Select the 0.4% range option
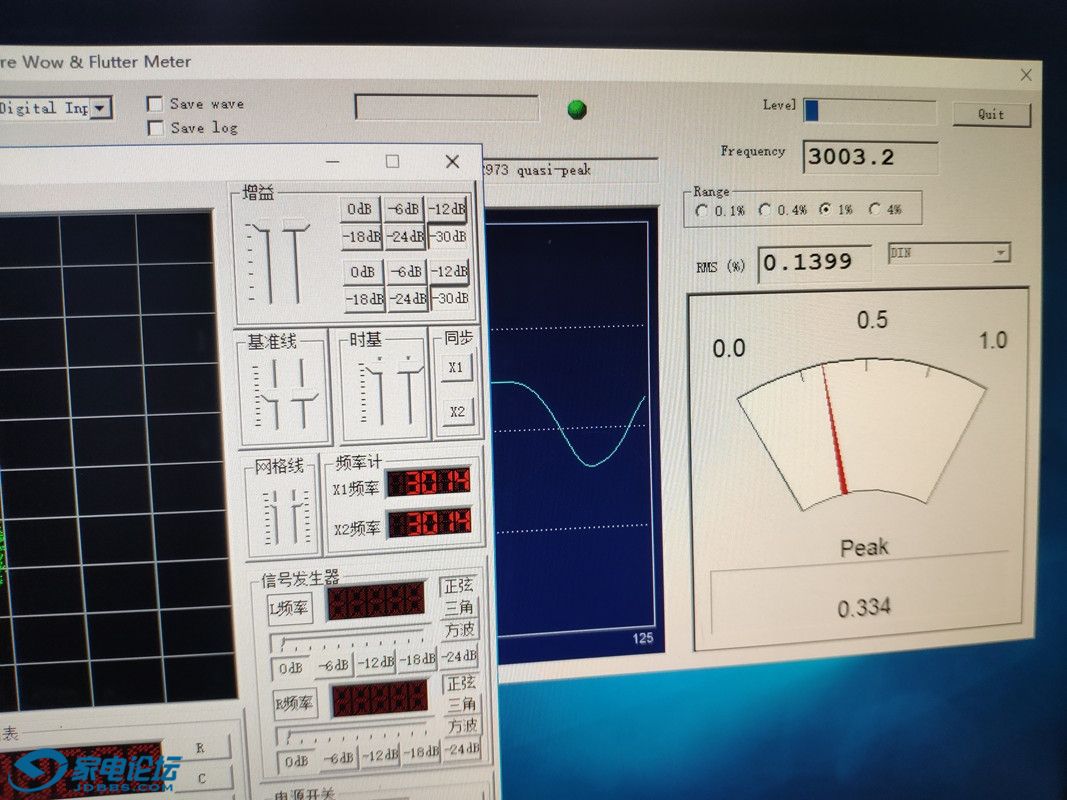Screen dimensions: 1067x800 [765, 210]
